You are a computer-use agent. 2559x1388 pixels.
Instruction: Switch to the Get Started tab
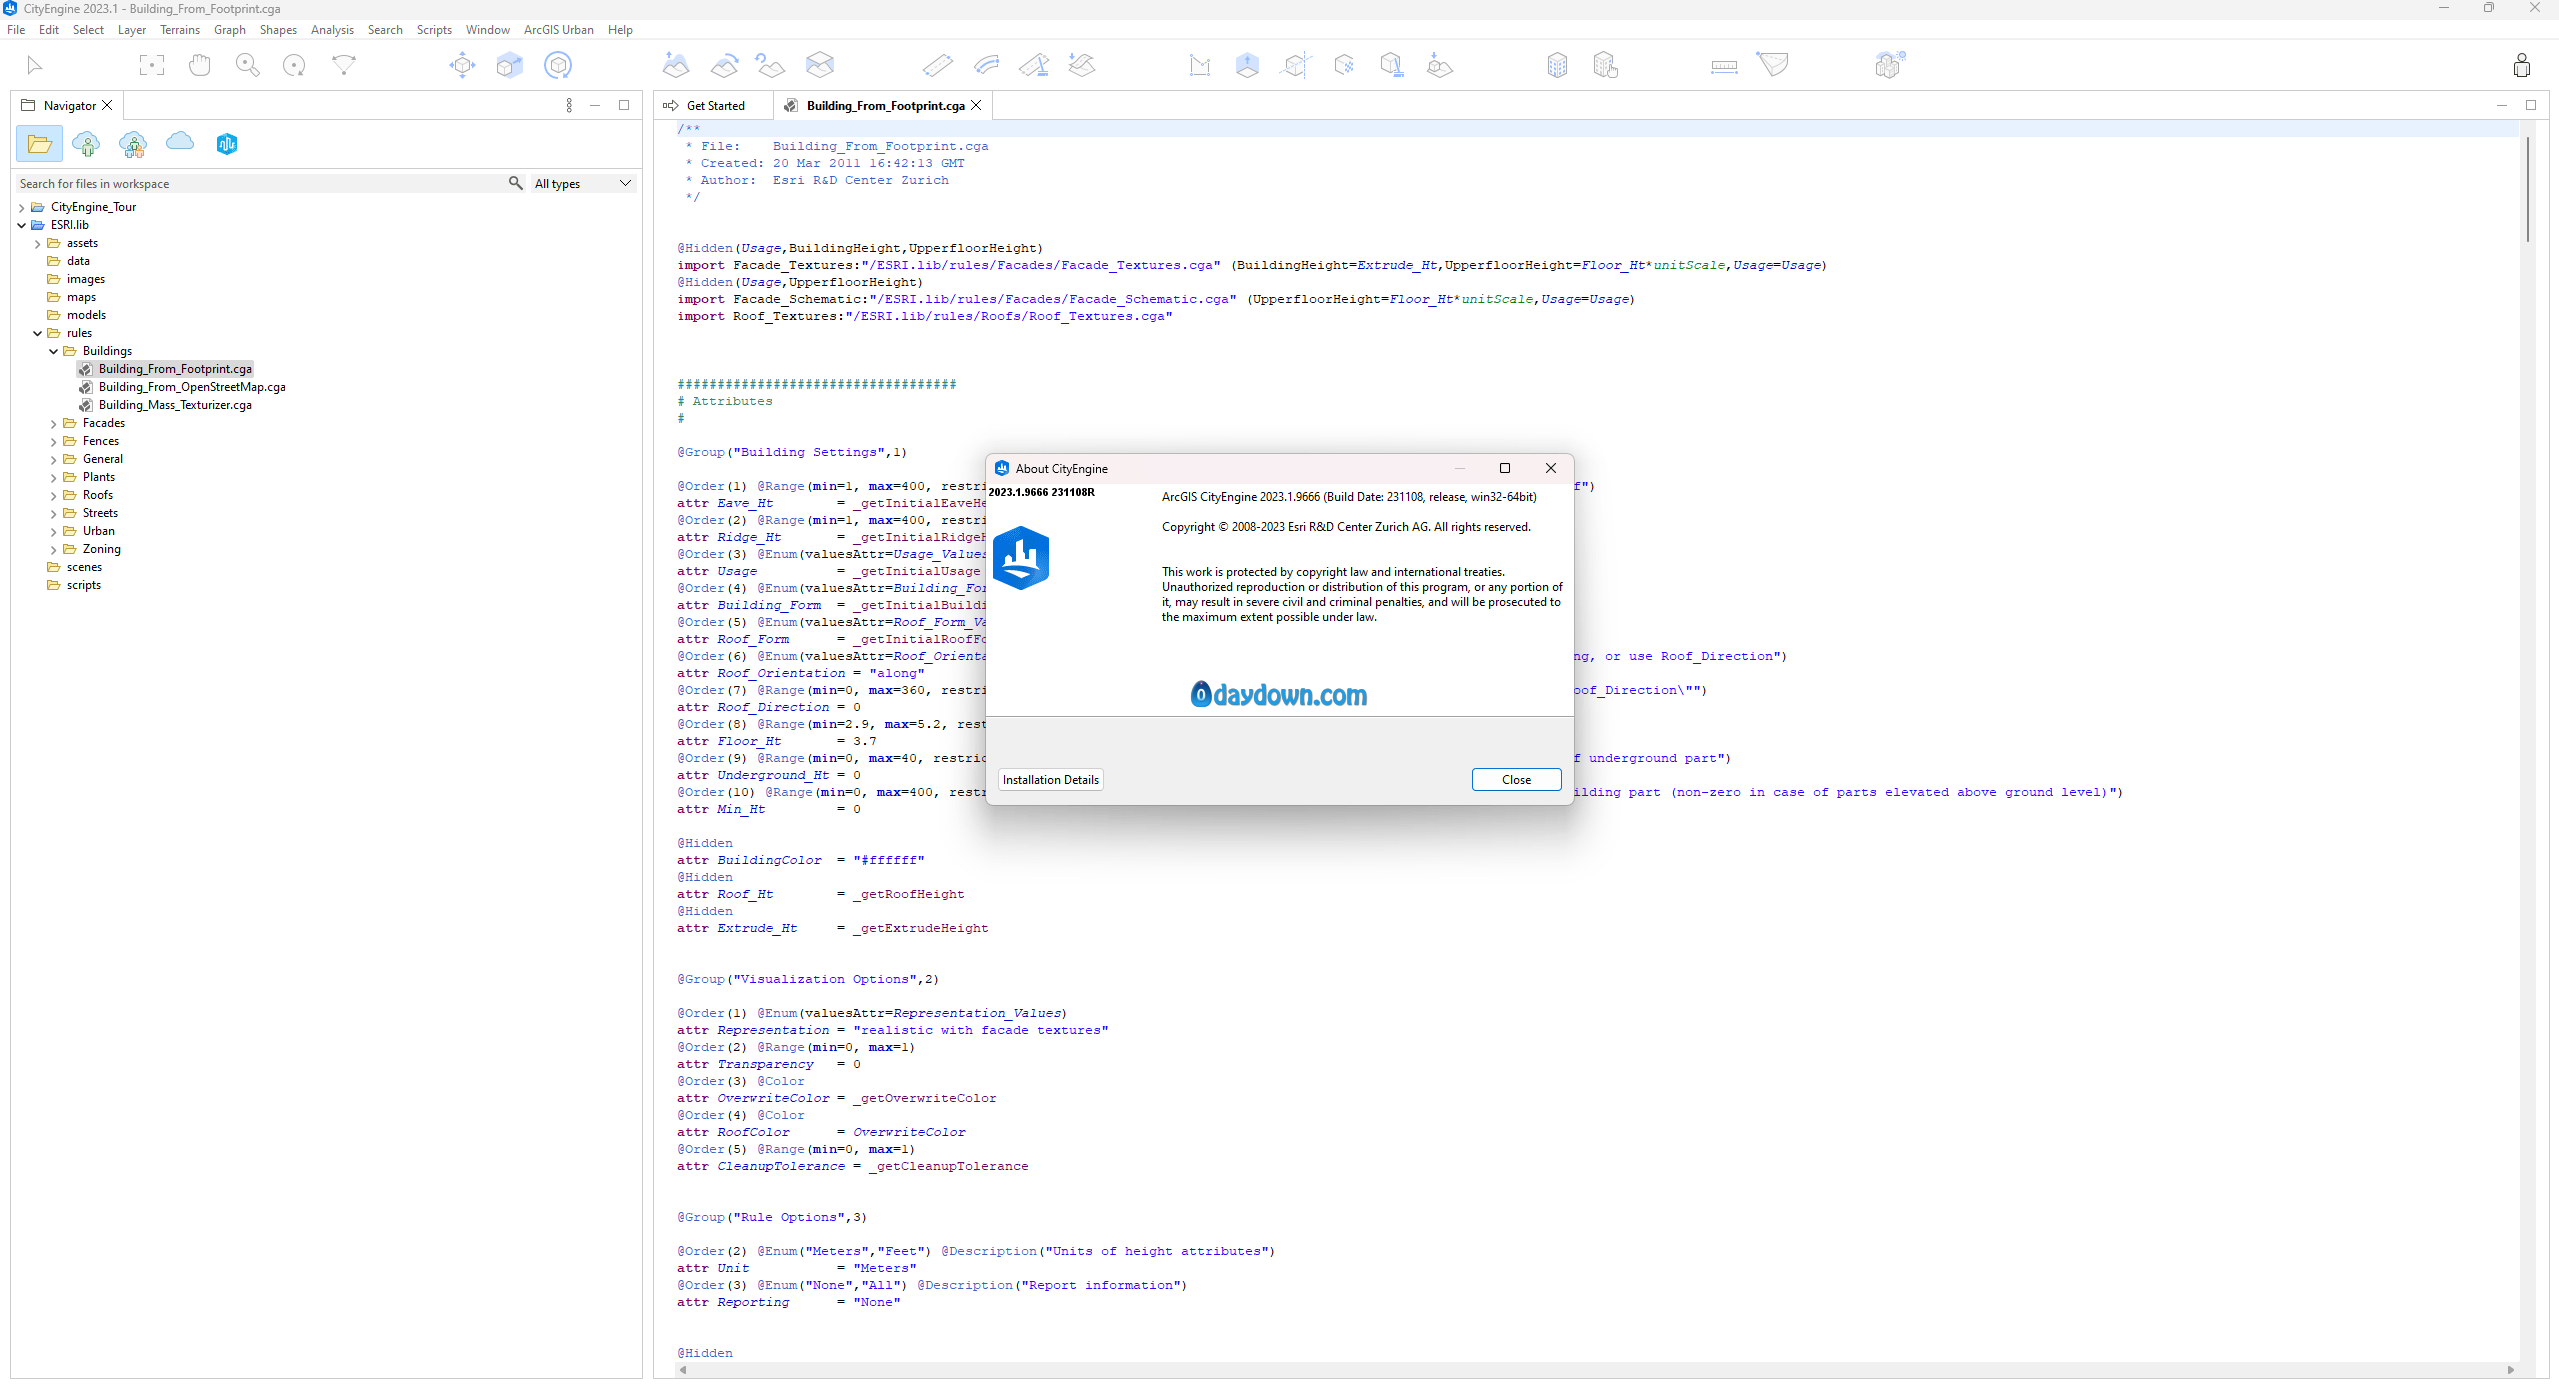[x=714, y=106]
